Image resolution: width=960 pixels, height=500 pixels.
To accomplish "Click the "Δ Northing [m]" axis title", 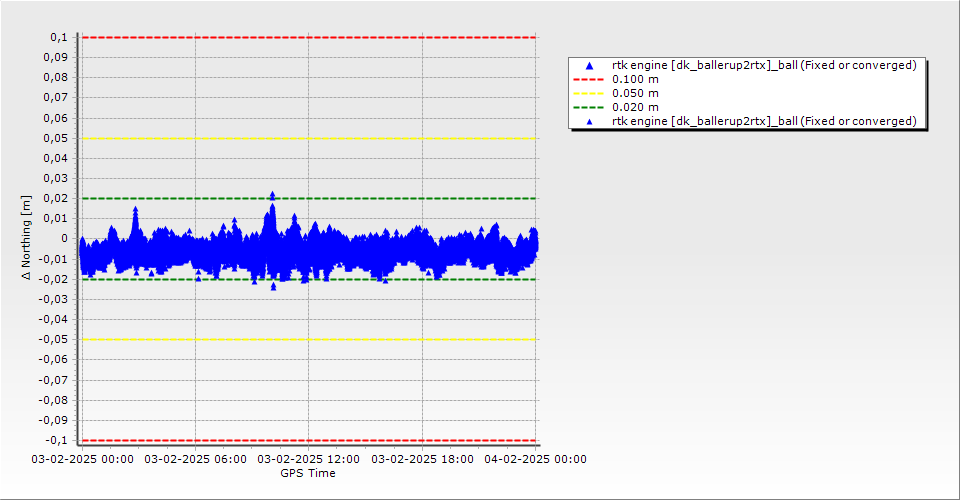I will point(26,237).
